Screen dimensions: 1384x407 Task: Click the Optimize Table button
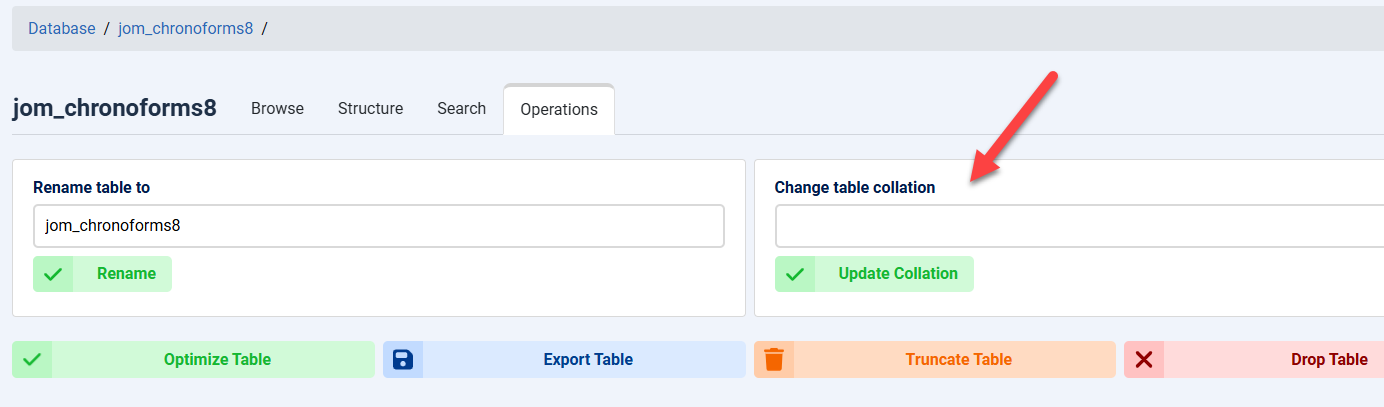click(x=193, y=360)
